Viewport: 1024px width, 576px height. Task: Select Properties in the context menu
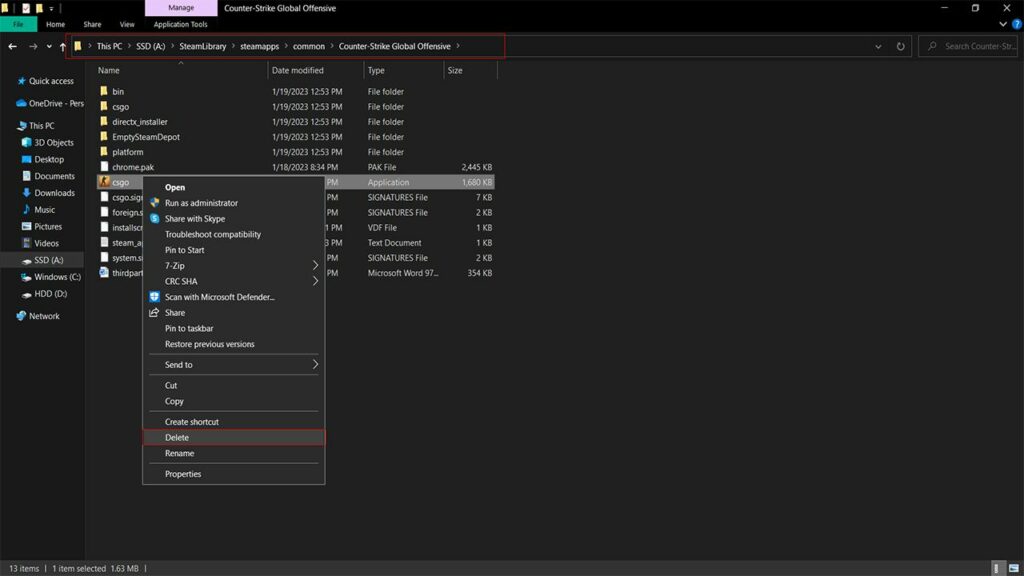tap(183, 474)
